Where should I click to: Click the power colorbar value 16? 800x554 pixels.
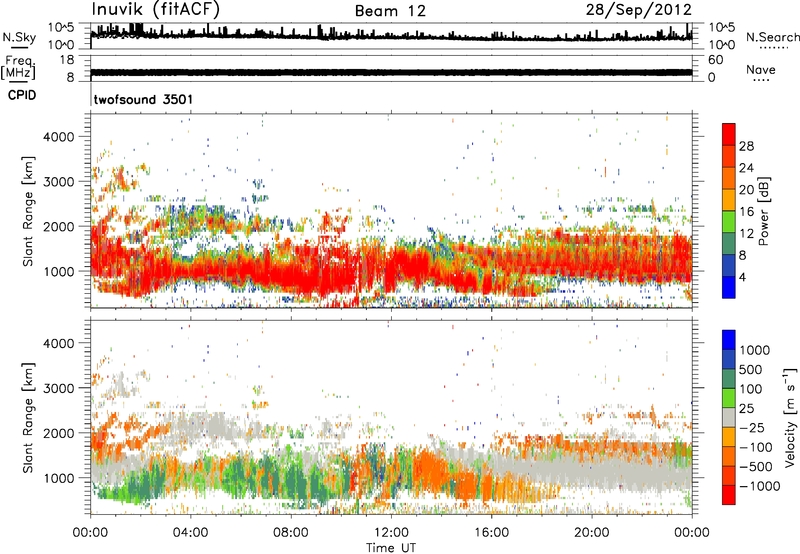pyautogui.click(x=746, y=212)
